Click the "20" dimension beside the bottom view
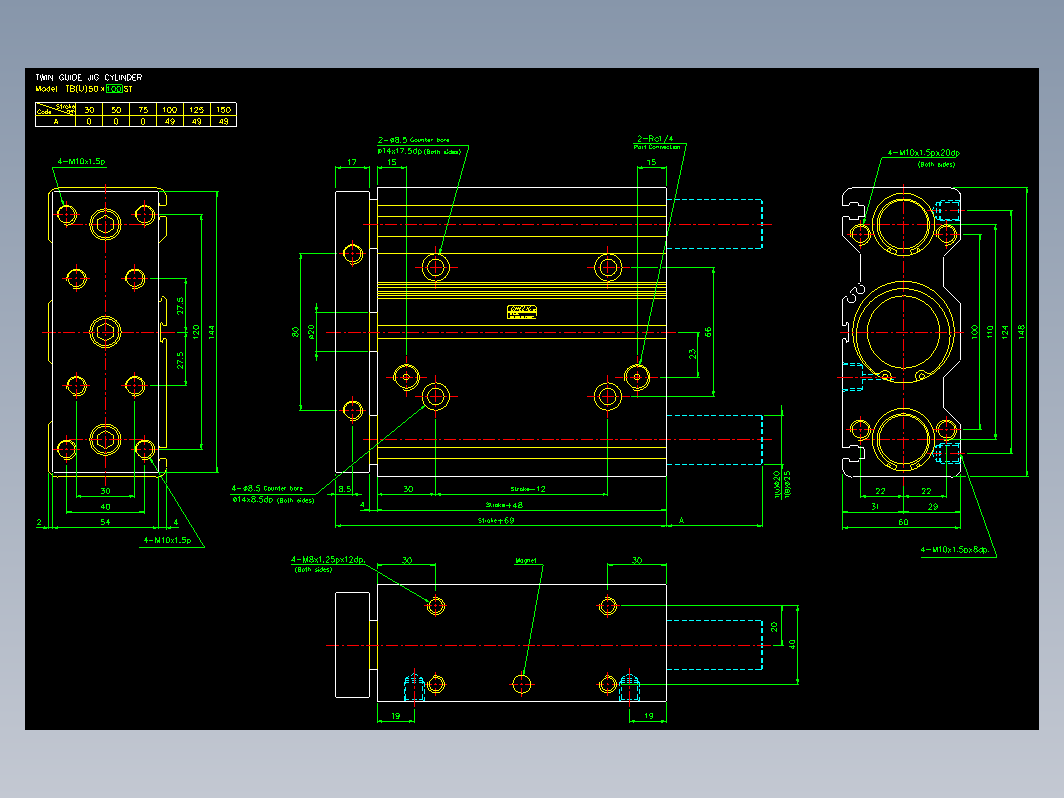This screenshot has height=798, width=1064. (774, 627)
